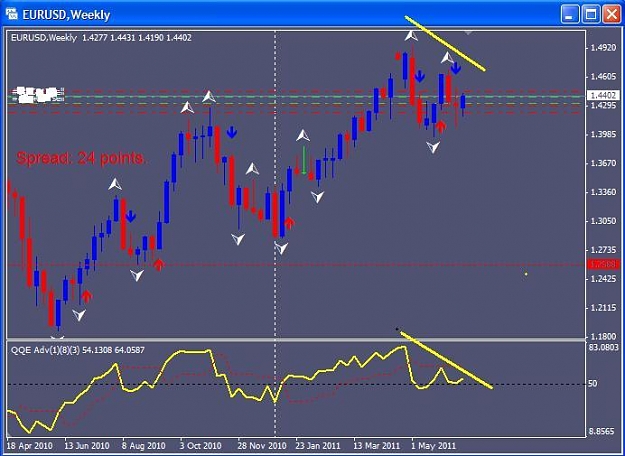
Task: Click the red highlighted price tag on price axis
Action: click(603, 264)
